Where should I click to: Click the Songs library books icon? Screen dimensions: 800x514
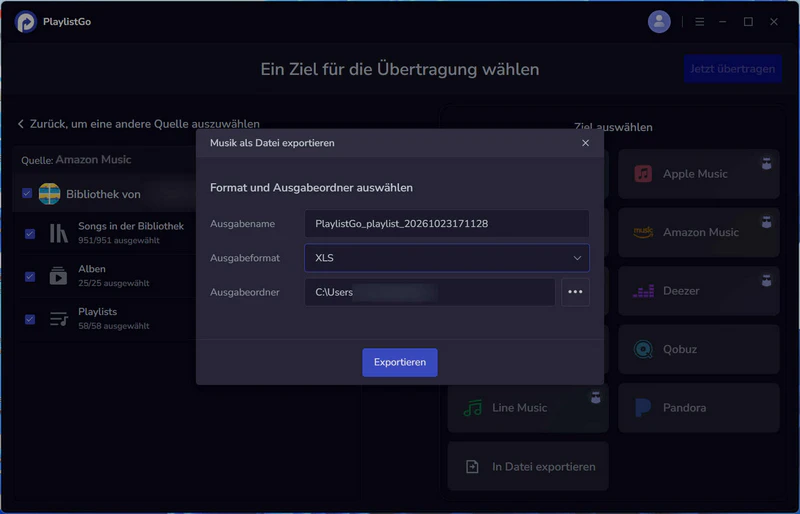pyautogui.click(x=59, y=233)
